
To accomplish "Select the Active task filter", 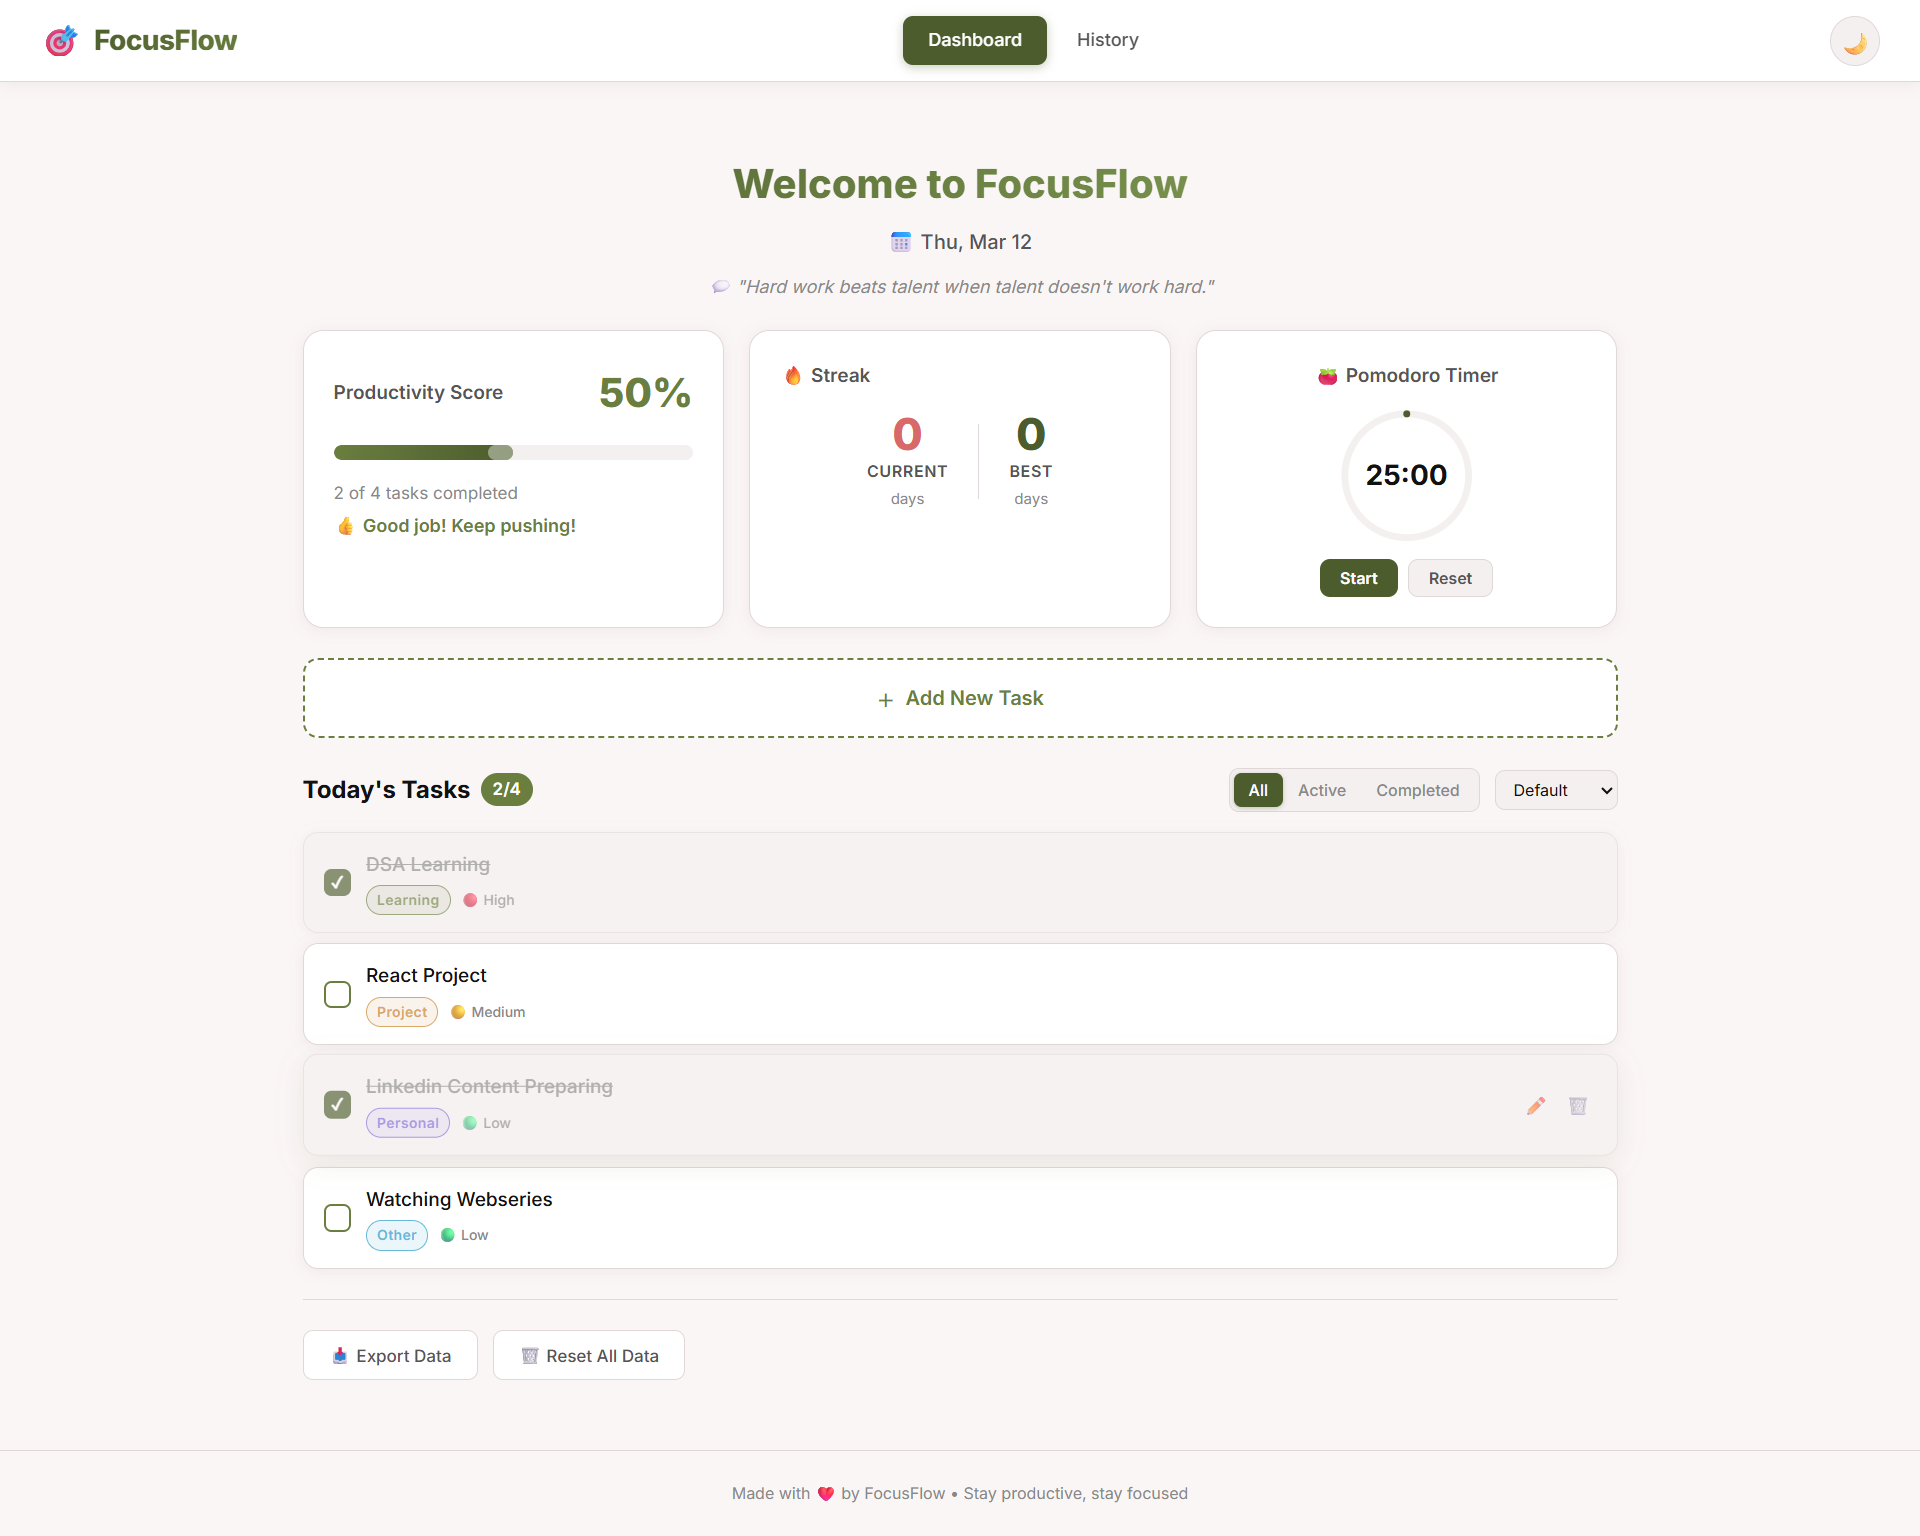I will coord(1322,790).
